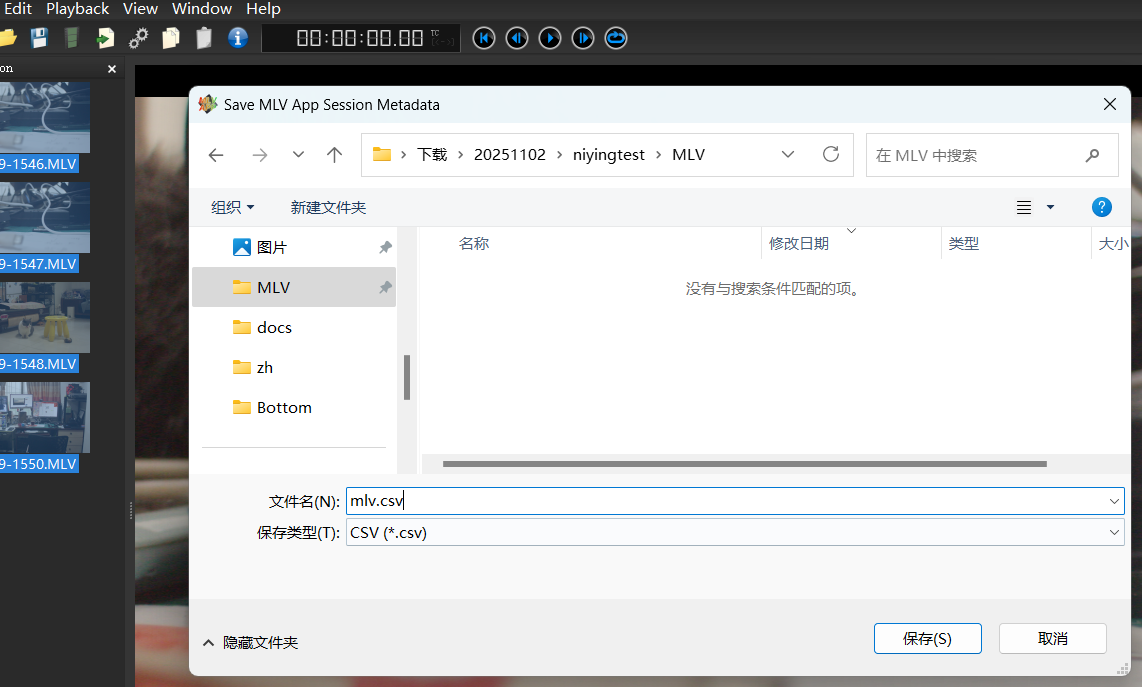Close the Save MLV App Session dialog
This screenshot has width=1142, height=687.
(1109, 104)
